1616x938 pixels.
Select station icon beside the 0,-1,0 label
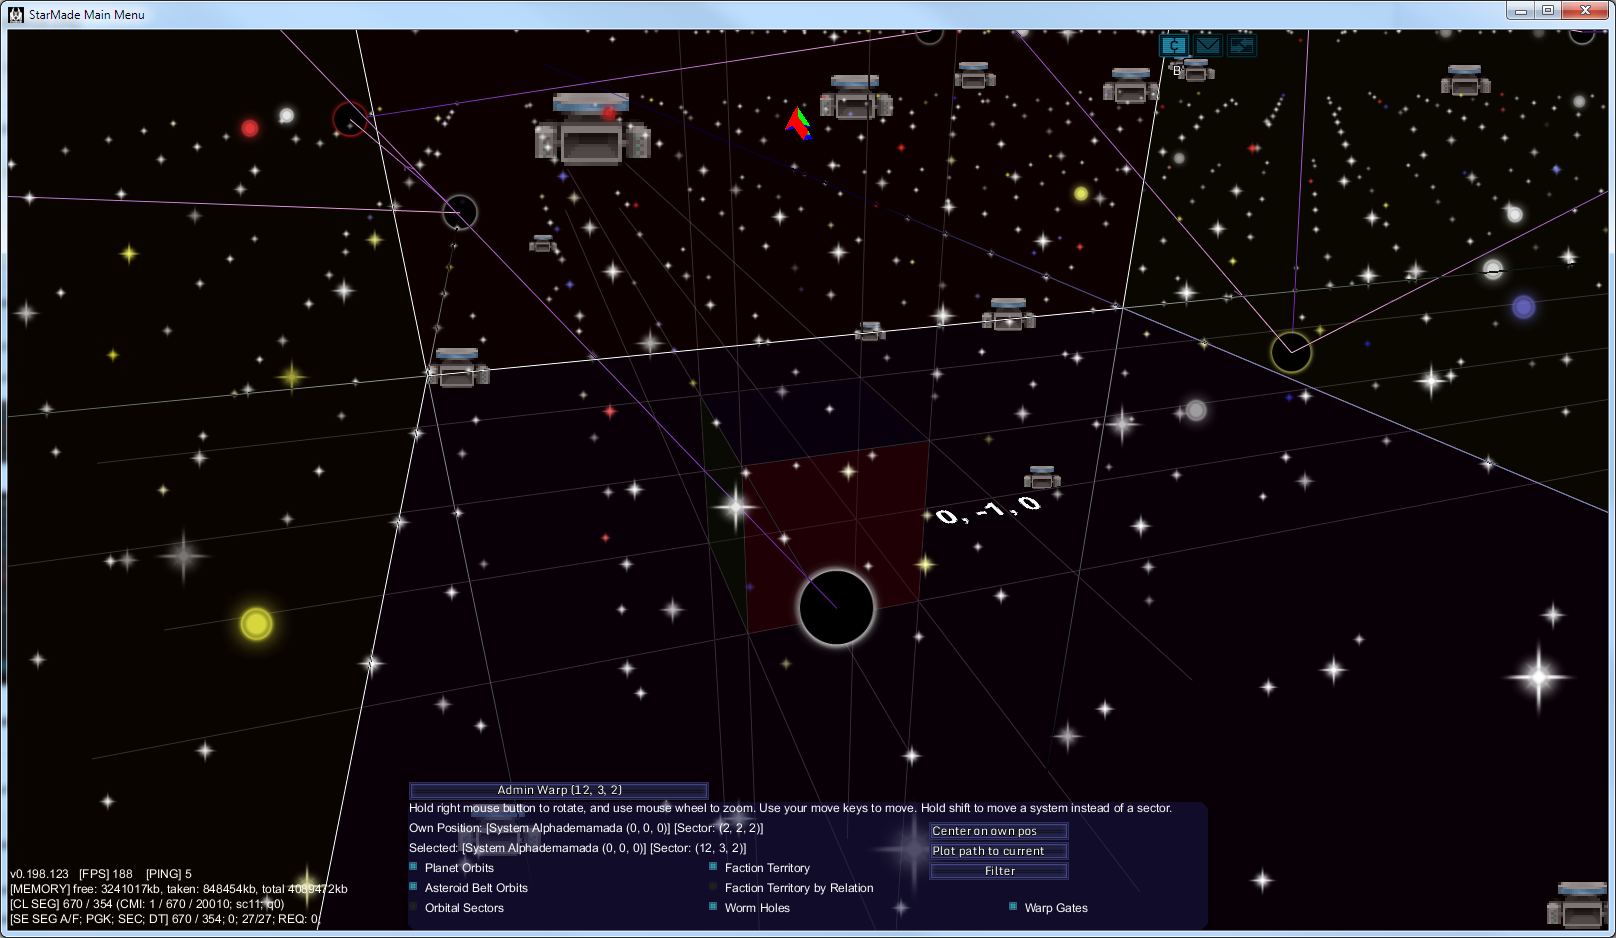click(1042, 478)
